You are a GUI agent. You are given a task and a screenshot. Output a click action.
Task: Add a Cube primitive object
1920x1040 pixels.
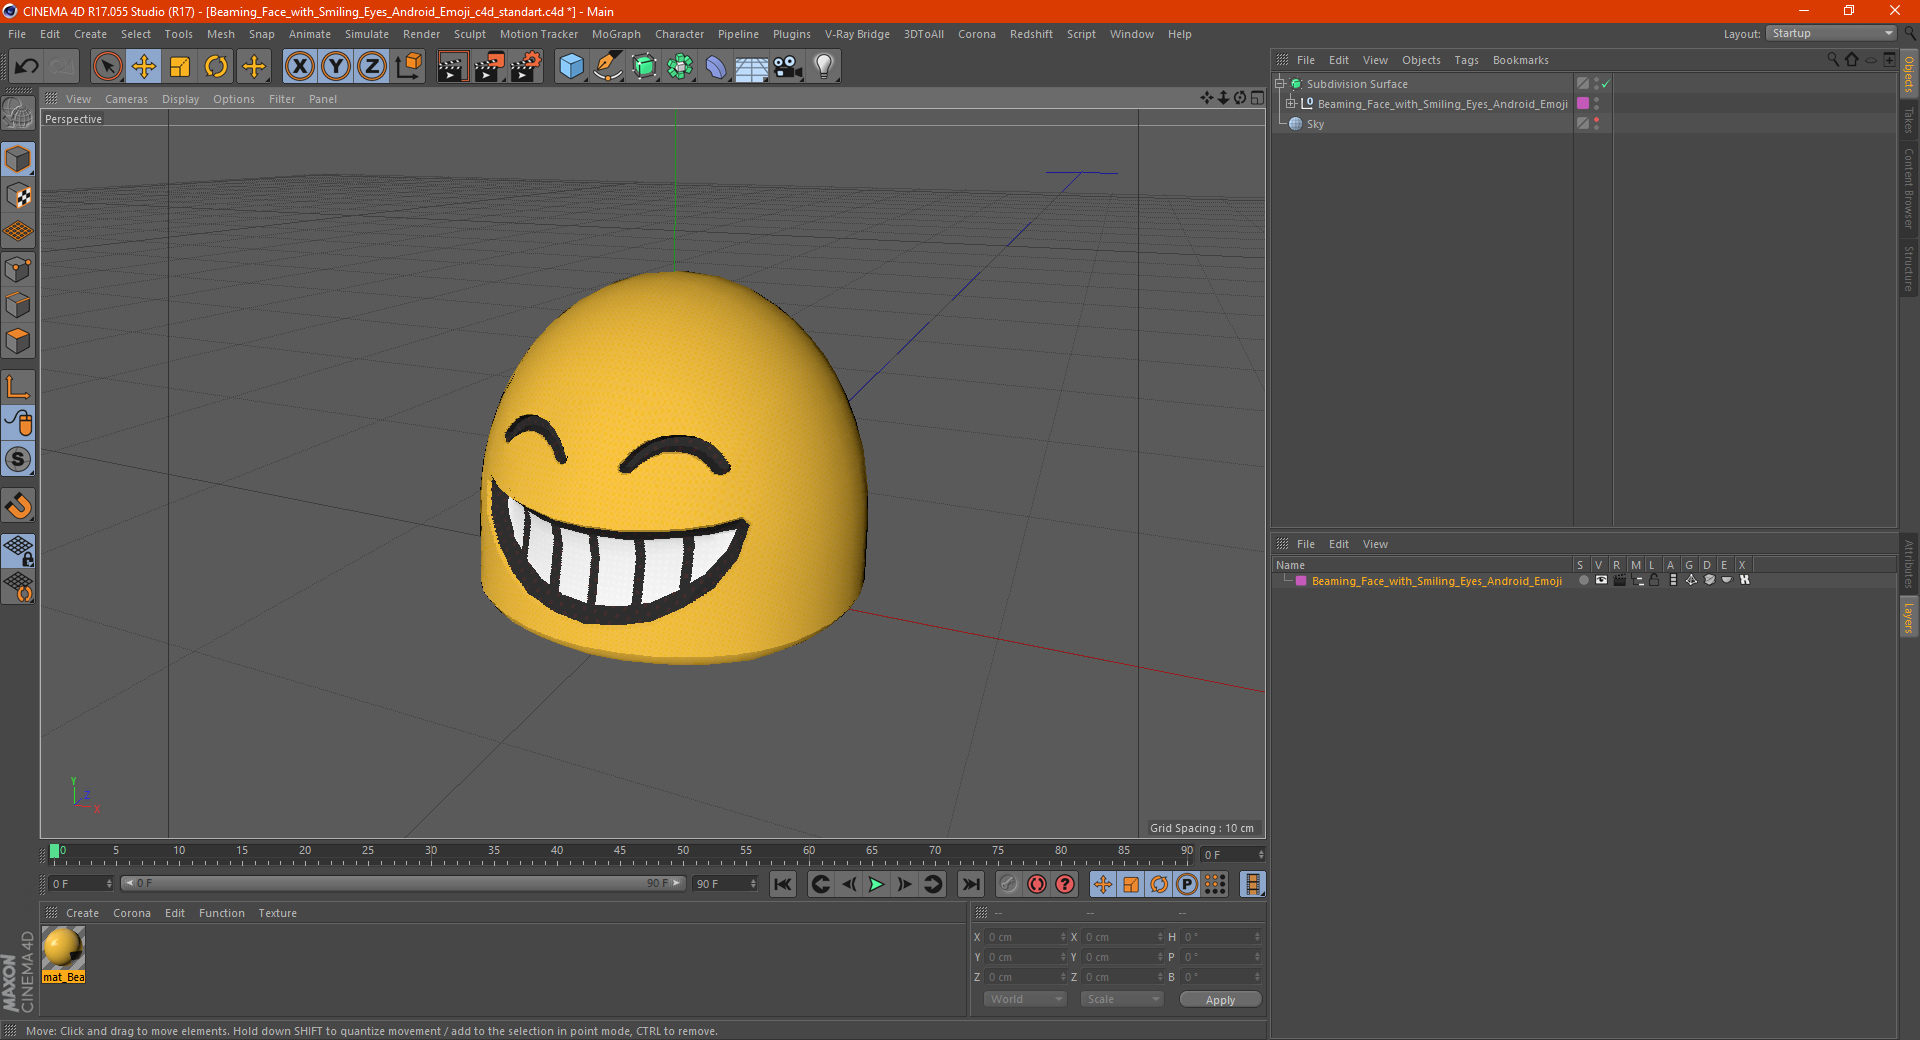(x=571, y=67)
